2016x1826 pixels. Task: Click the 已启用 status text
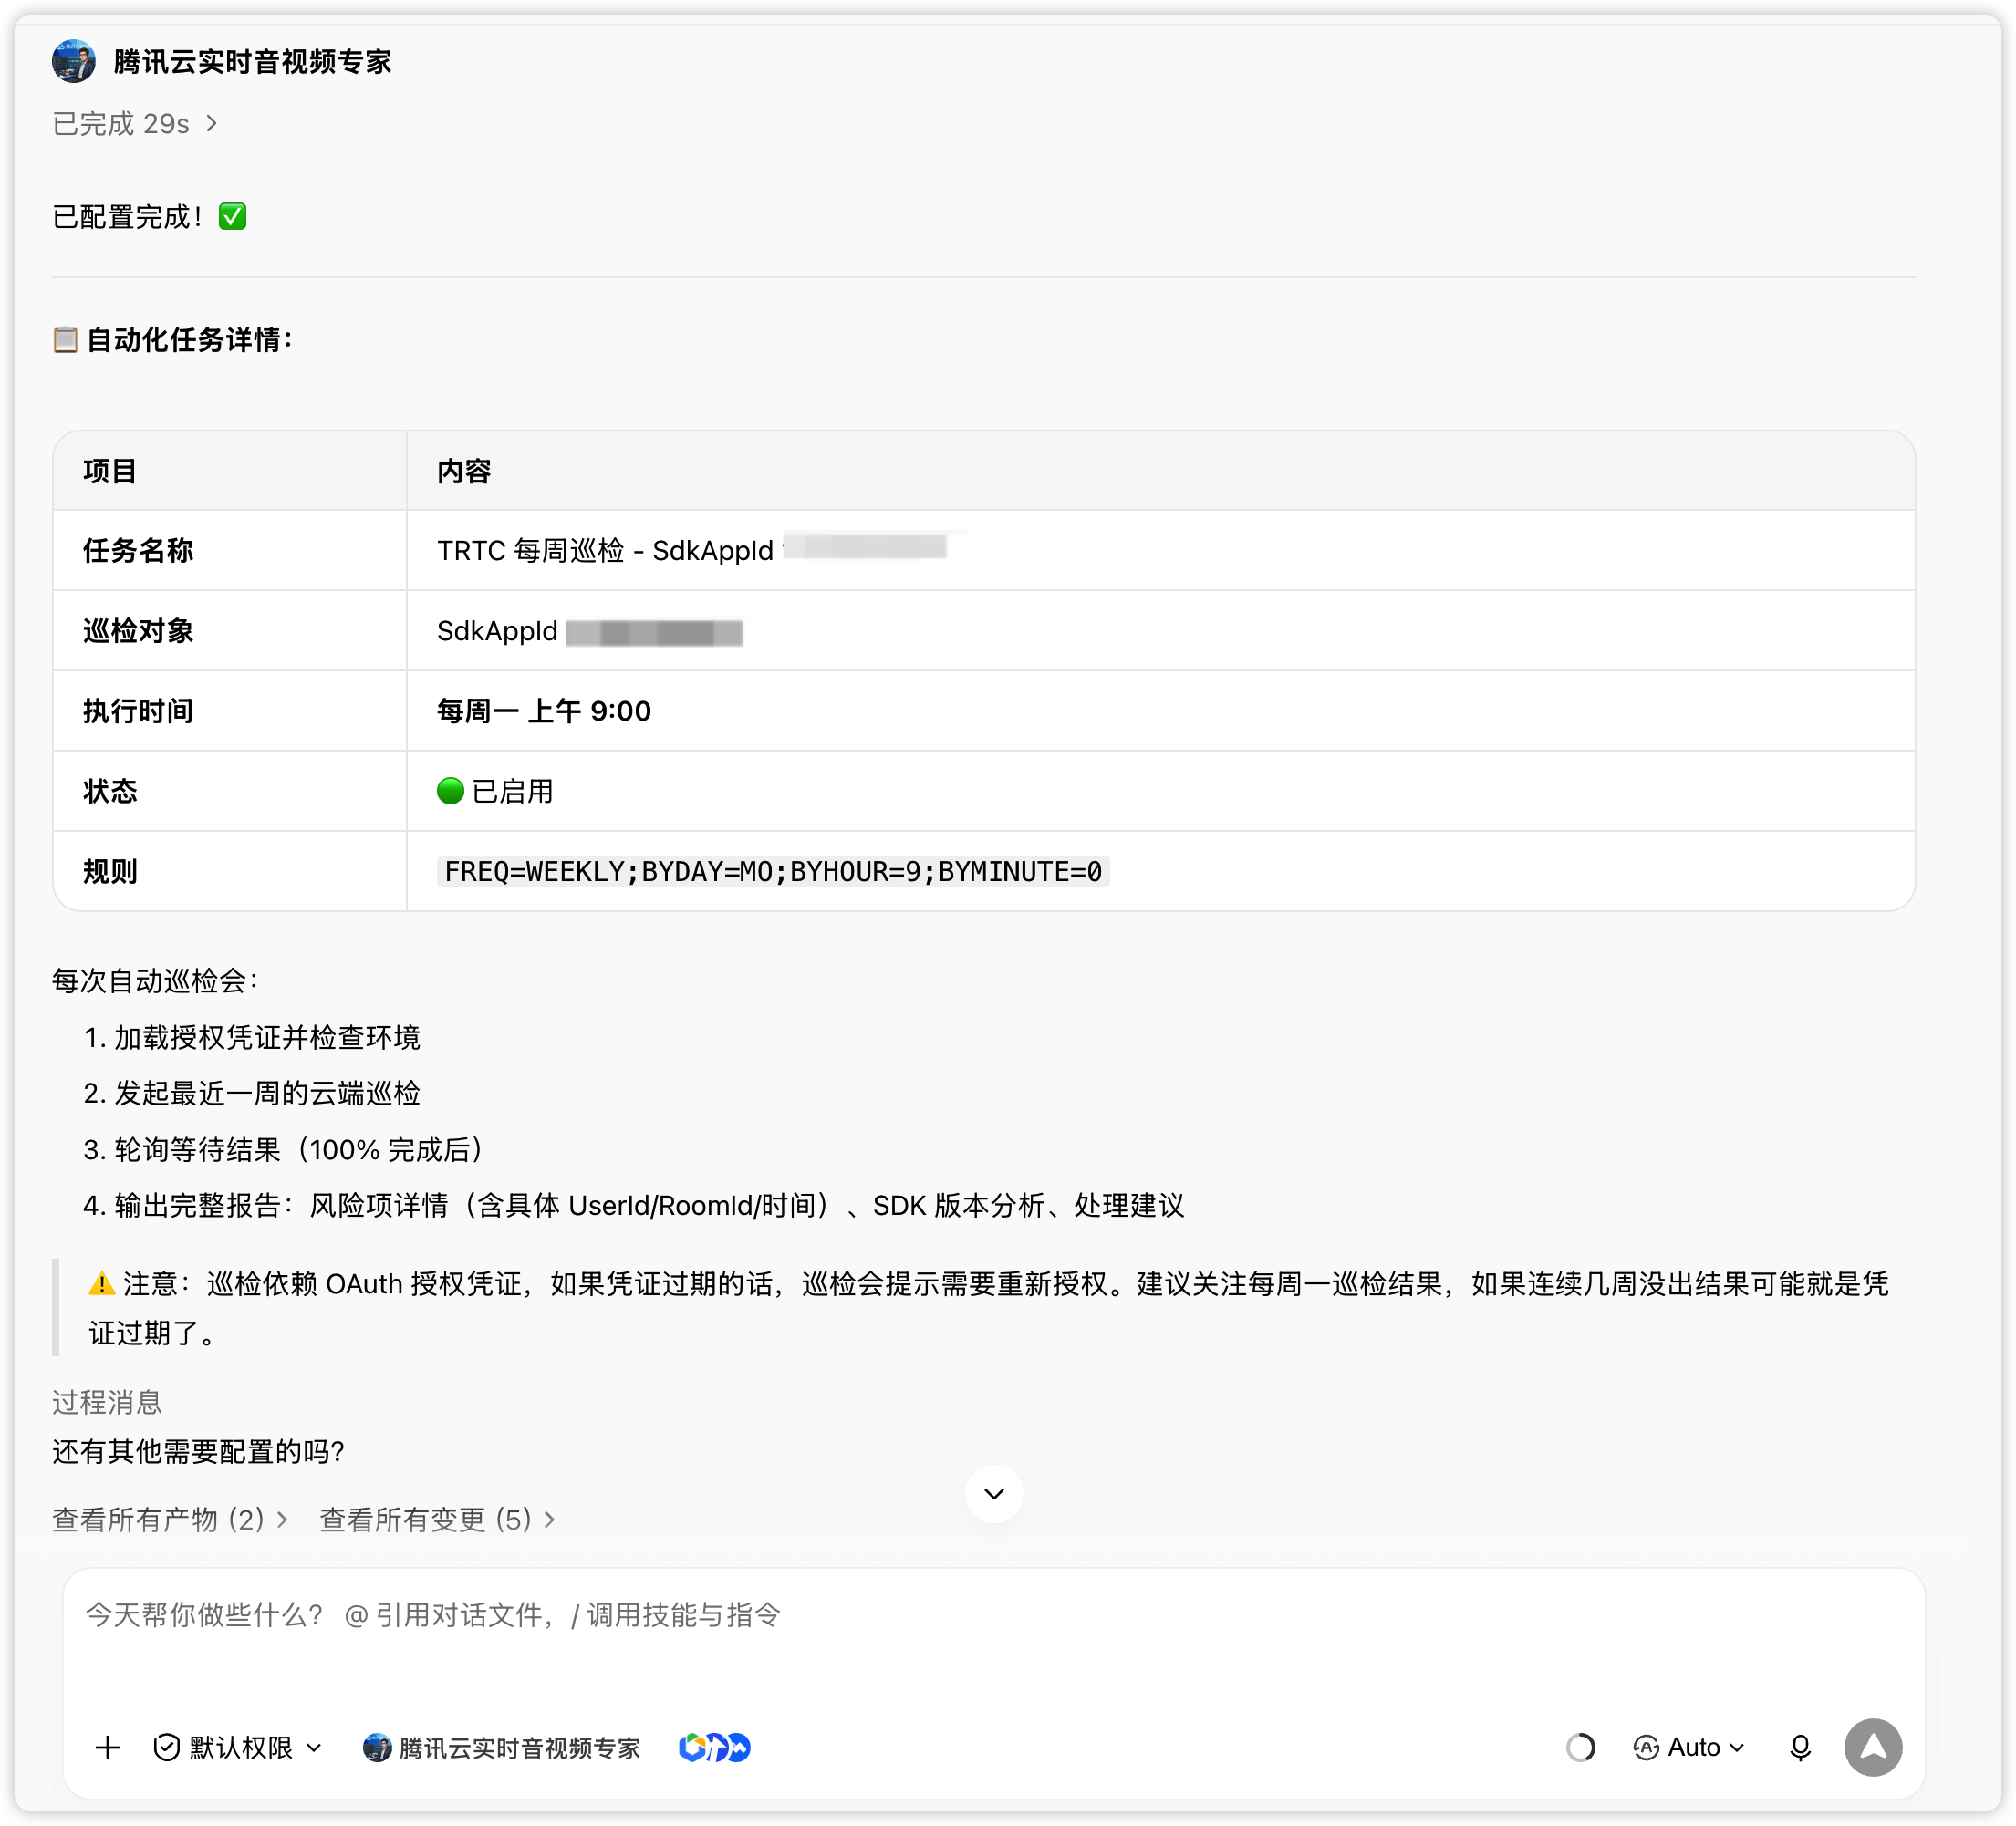tap(512, 791)
